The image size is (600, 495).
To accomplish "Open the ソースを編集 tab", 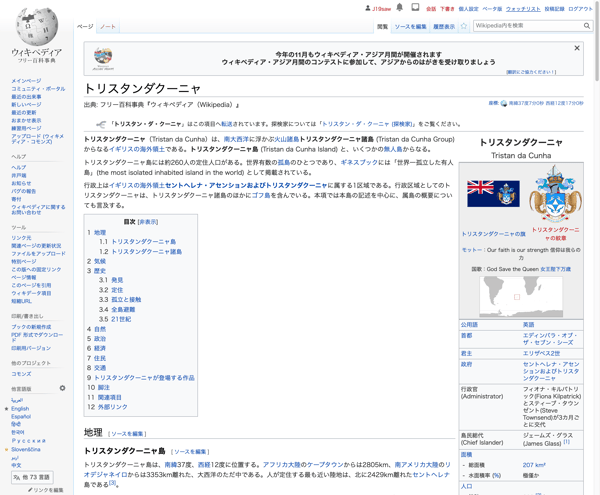I will coord(410,26).
